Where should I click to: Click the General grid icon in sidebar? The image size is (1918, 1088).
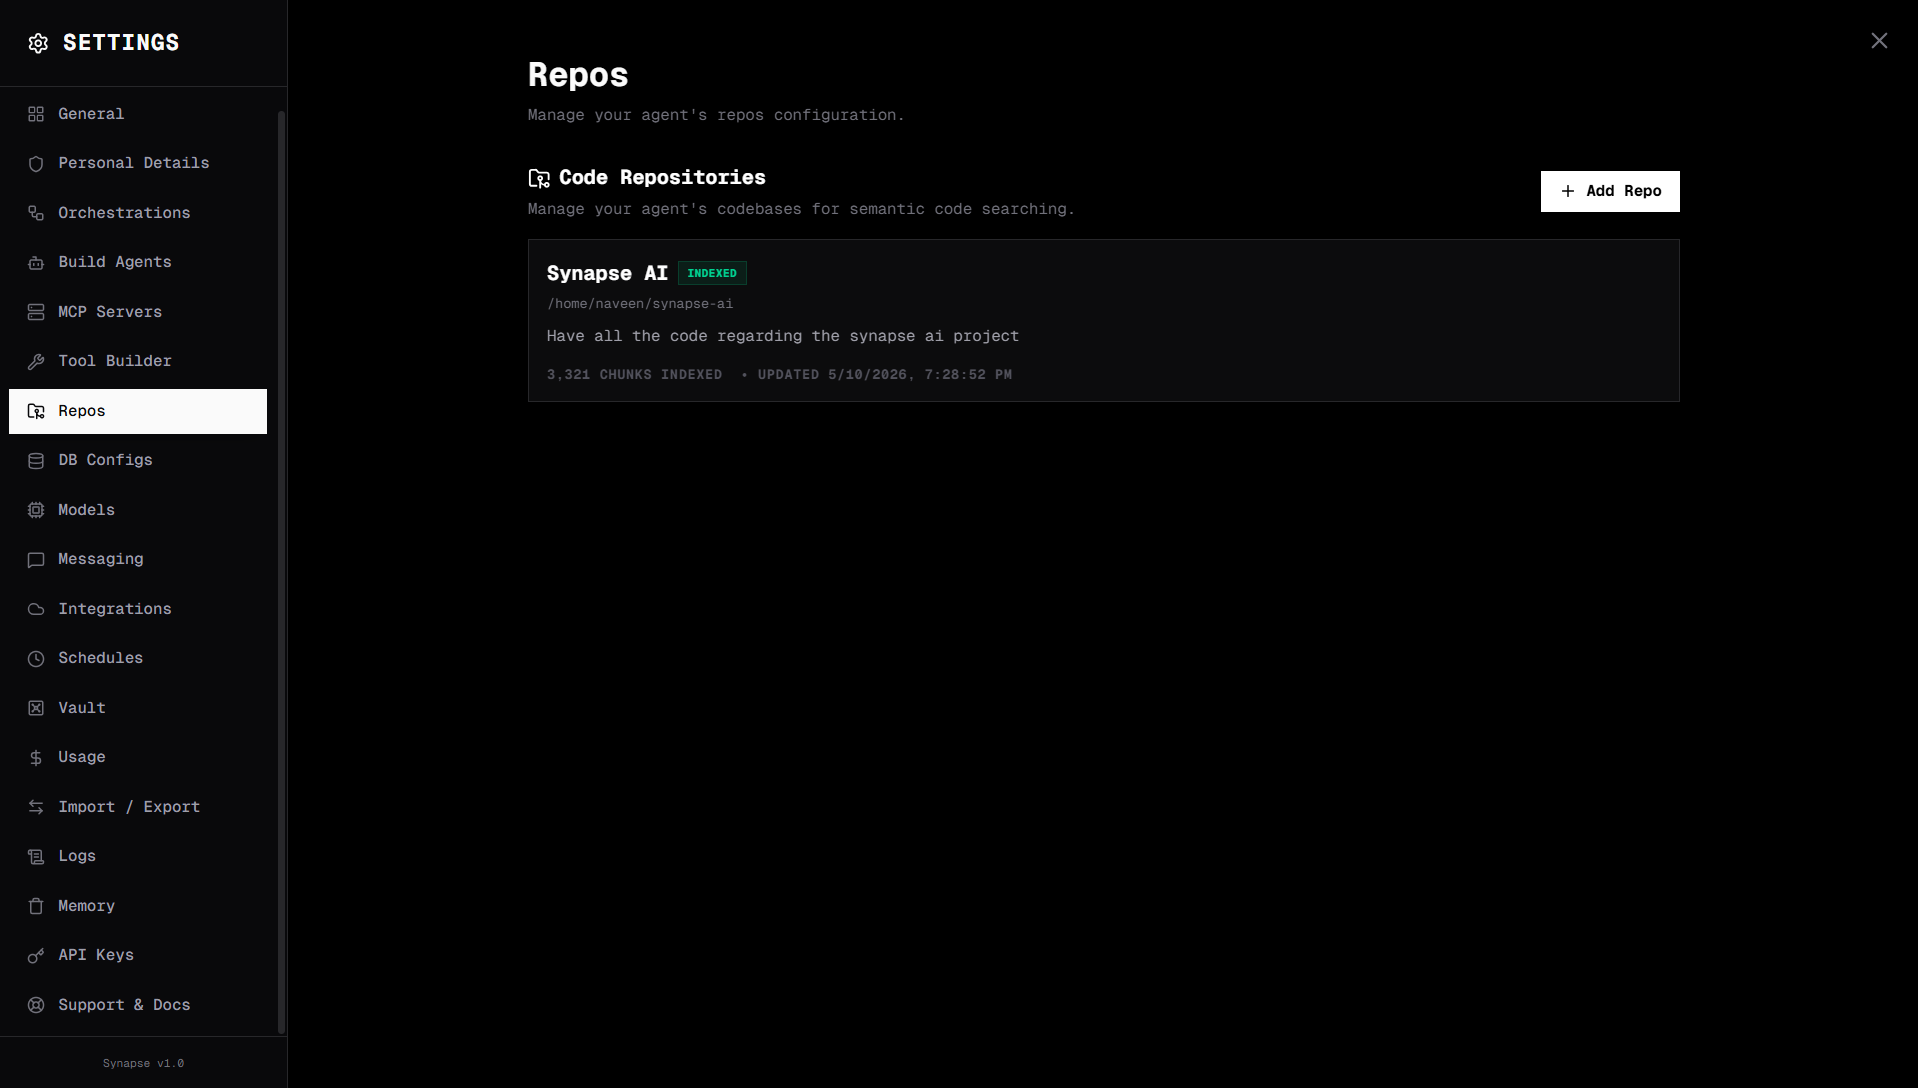click(36, 114)
